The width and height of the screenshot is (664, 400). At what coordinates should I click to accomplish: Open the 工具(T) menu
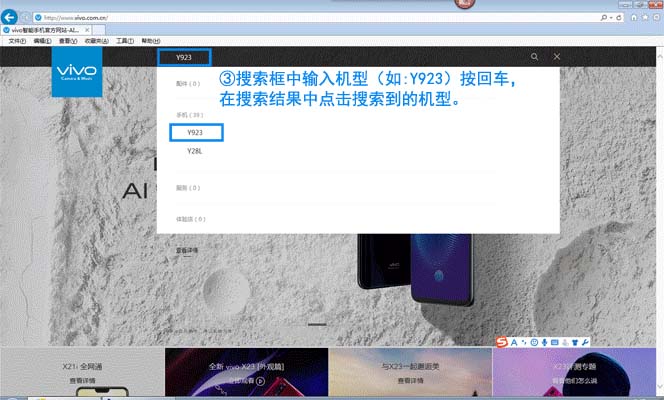[x=125, y=41]
